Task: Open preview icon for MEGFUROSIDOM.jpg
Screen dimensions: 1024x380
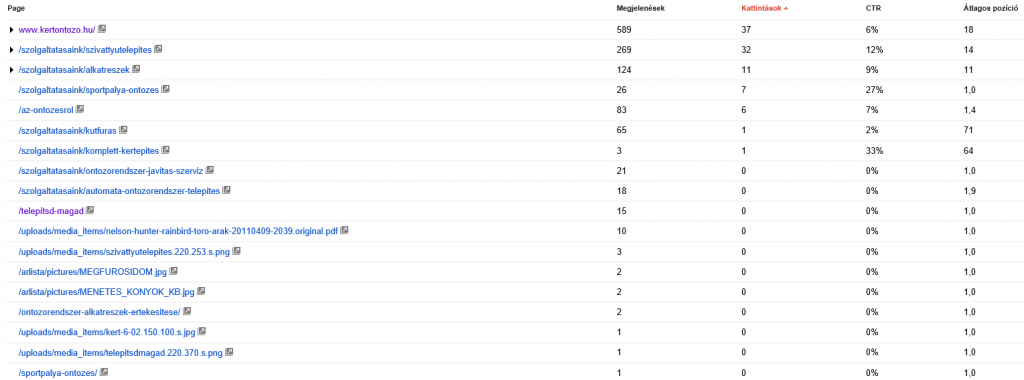Action: click(174, 271)
